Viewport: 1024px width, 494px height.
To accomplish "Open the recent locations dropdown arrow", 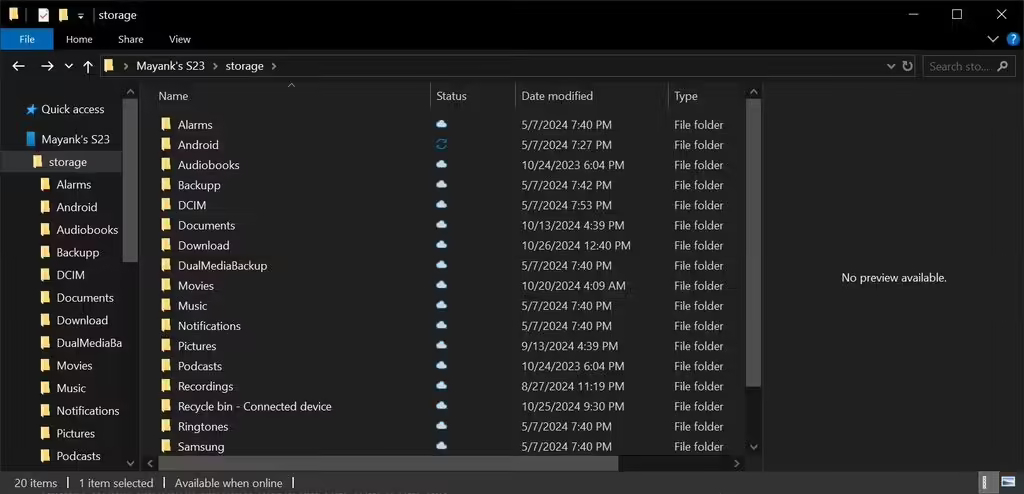I will [x=69, y=66].
